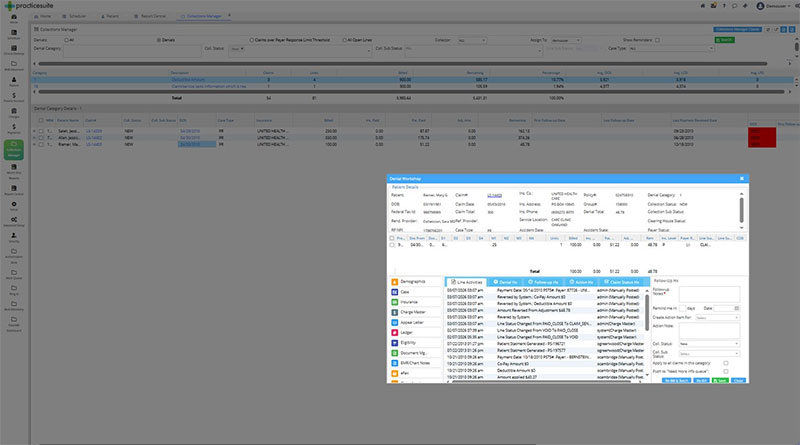Viewport: 800px width, 445px height.
Task: Open EMR/Chart Notes in Denial Workshop
Action: [x=414, y=363]
